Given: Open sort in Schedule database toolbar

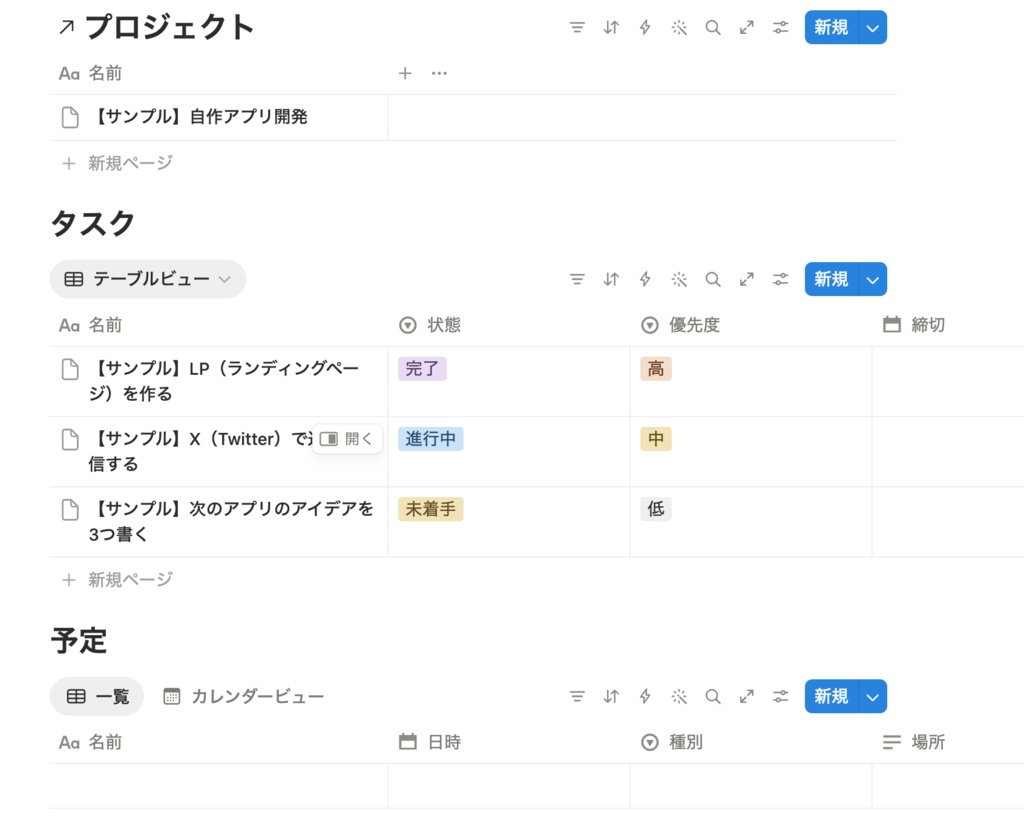Looking at the screenshot, I should (611, 696).
